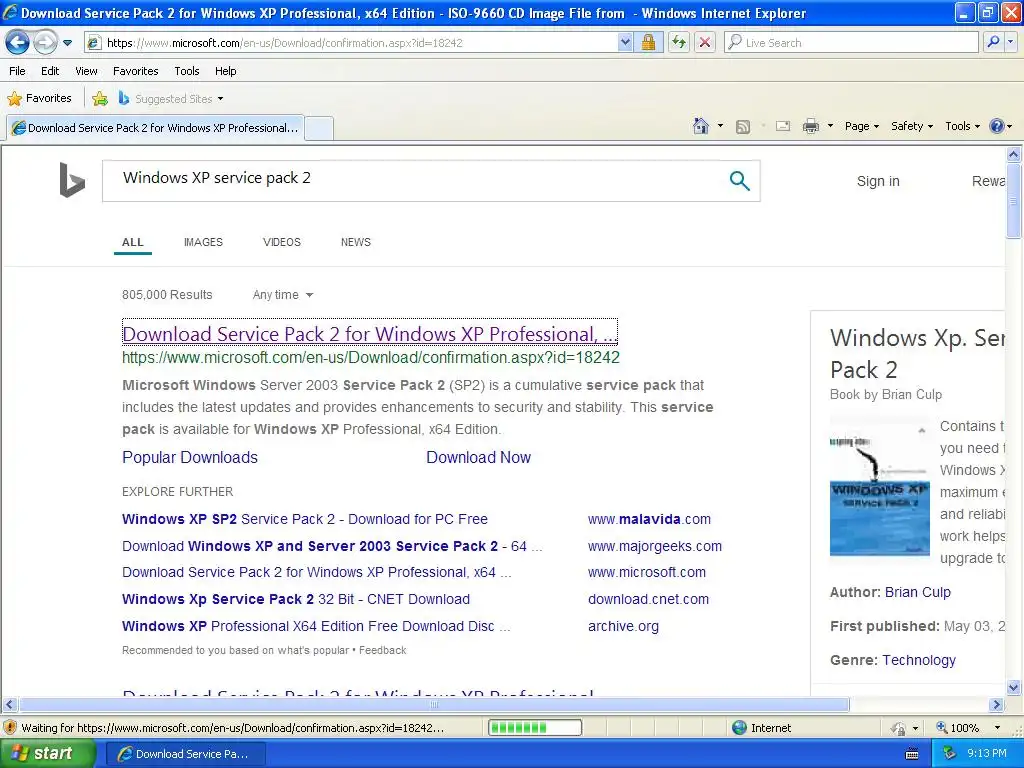Image resolution: width=1024 pixels, height=768 pixels.
Task: Click the Refresh page icon
Action: 679,43
